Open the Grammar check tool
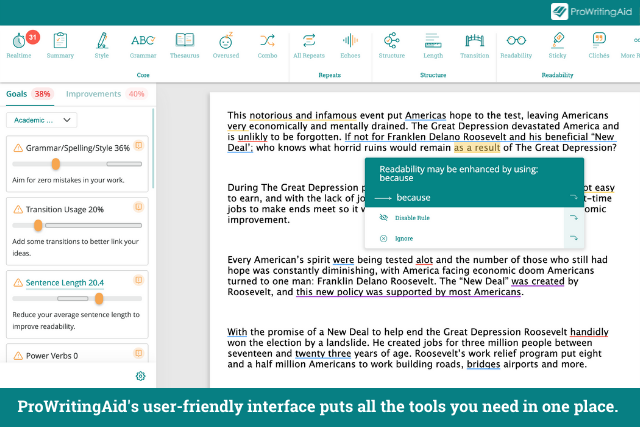 pos(143,45)
